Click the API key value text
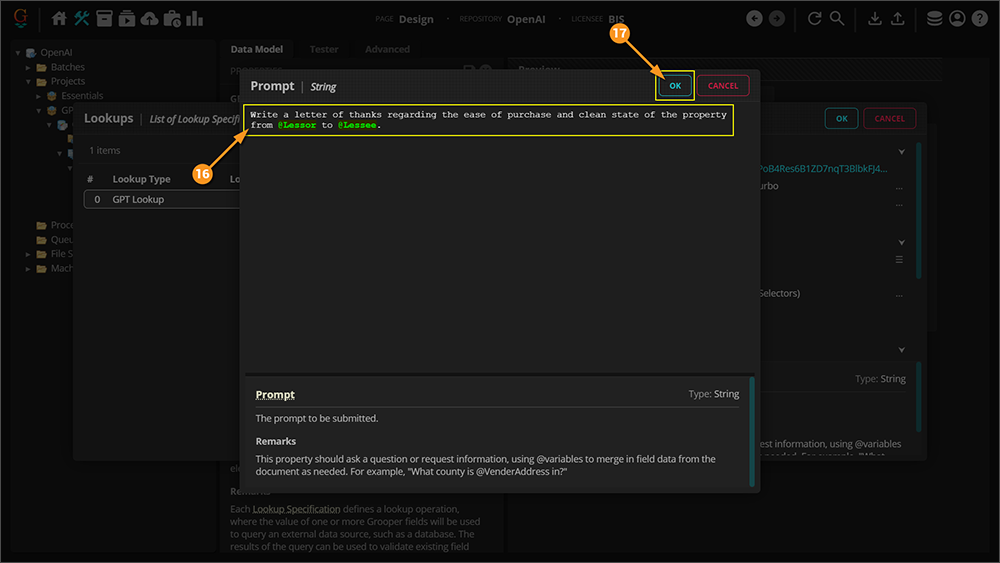1000x563 pixels. (x=822, y=168)
